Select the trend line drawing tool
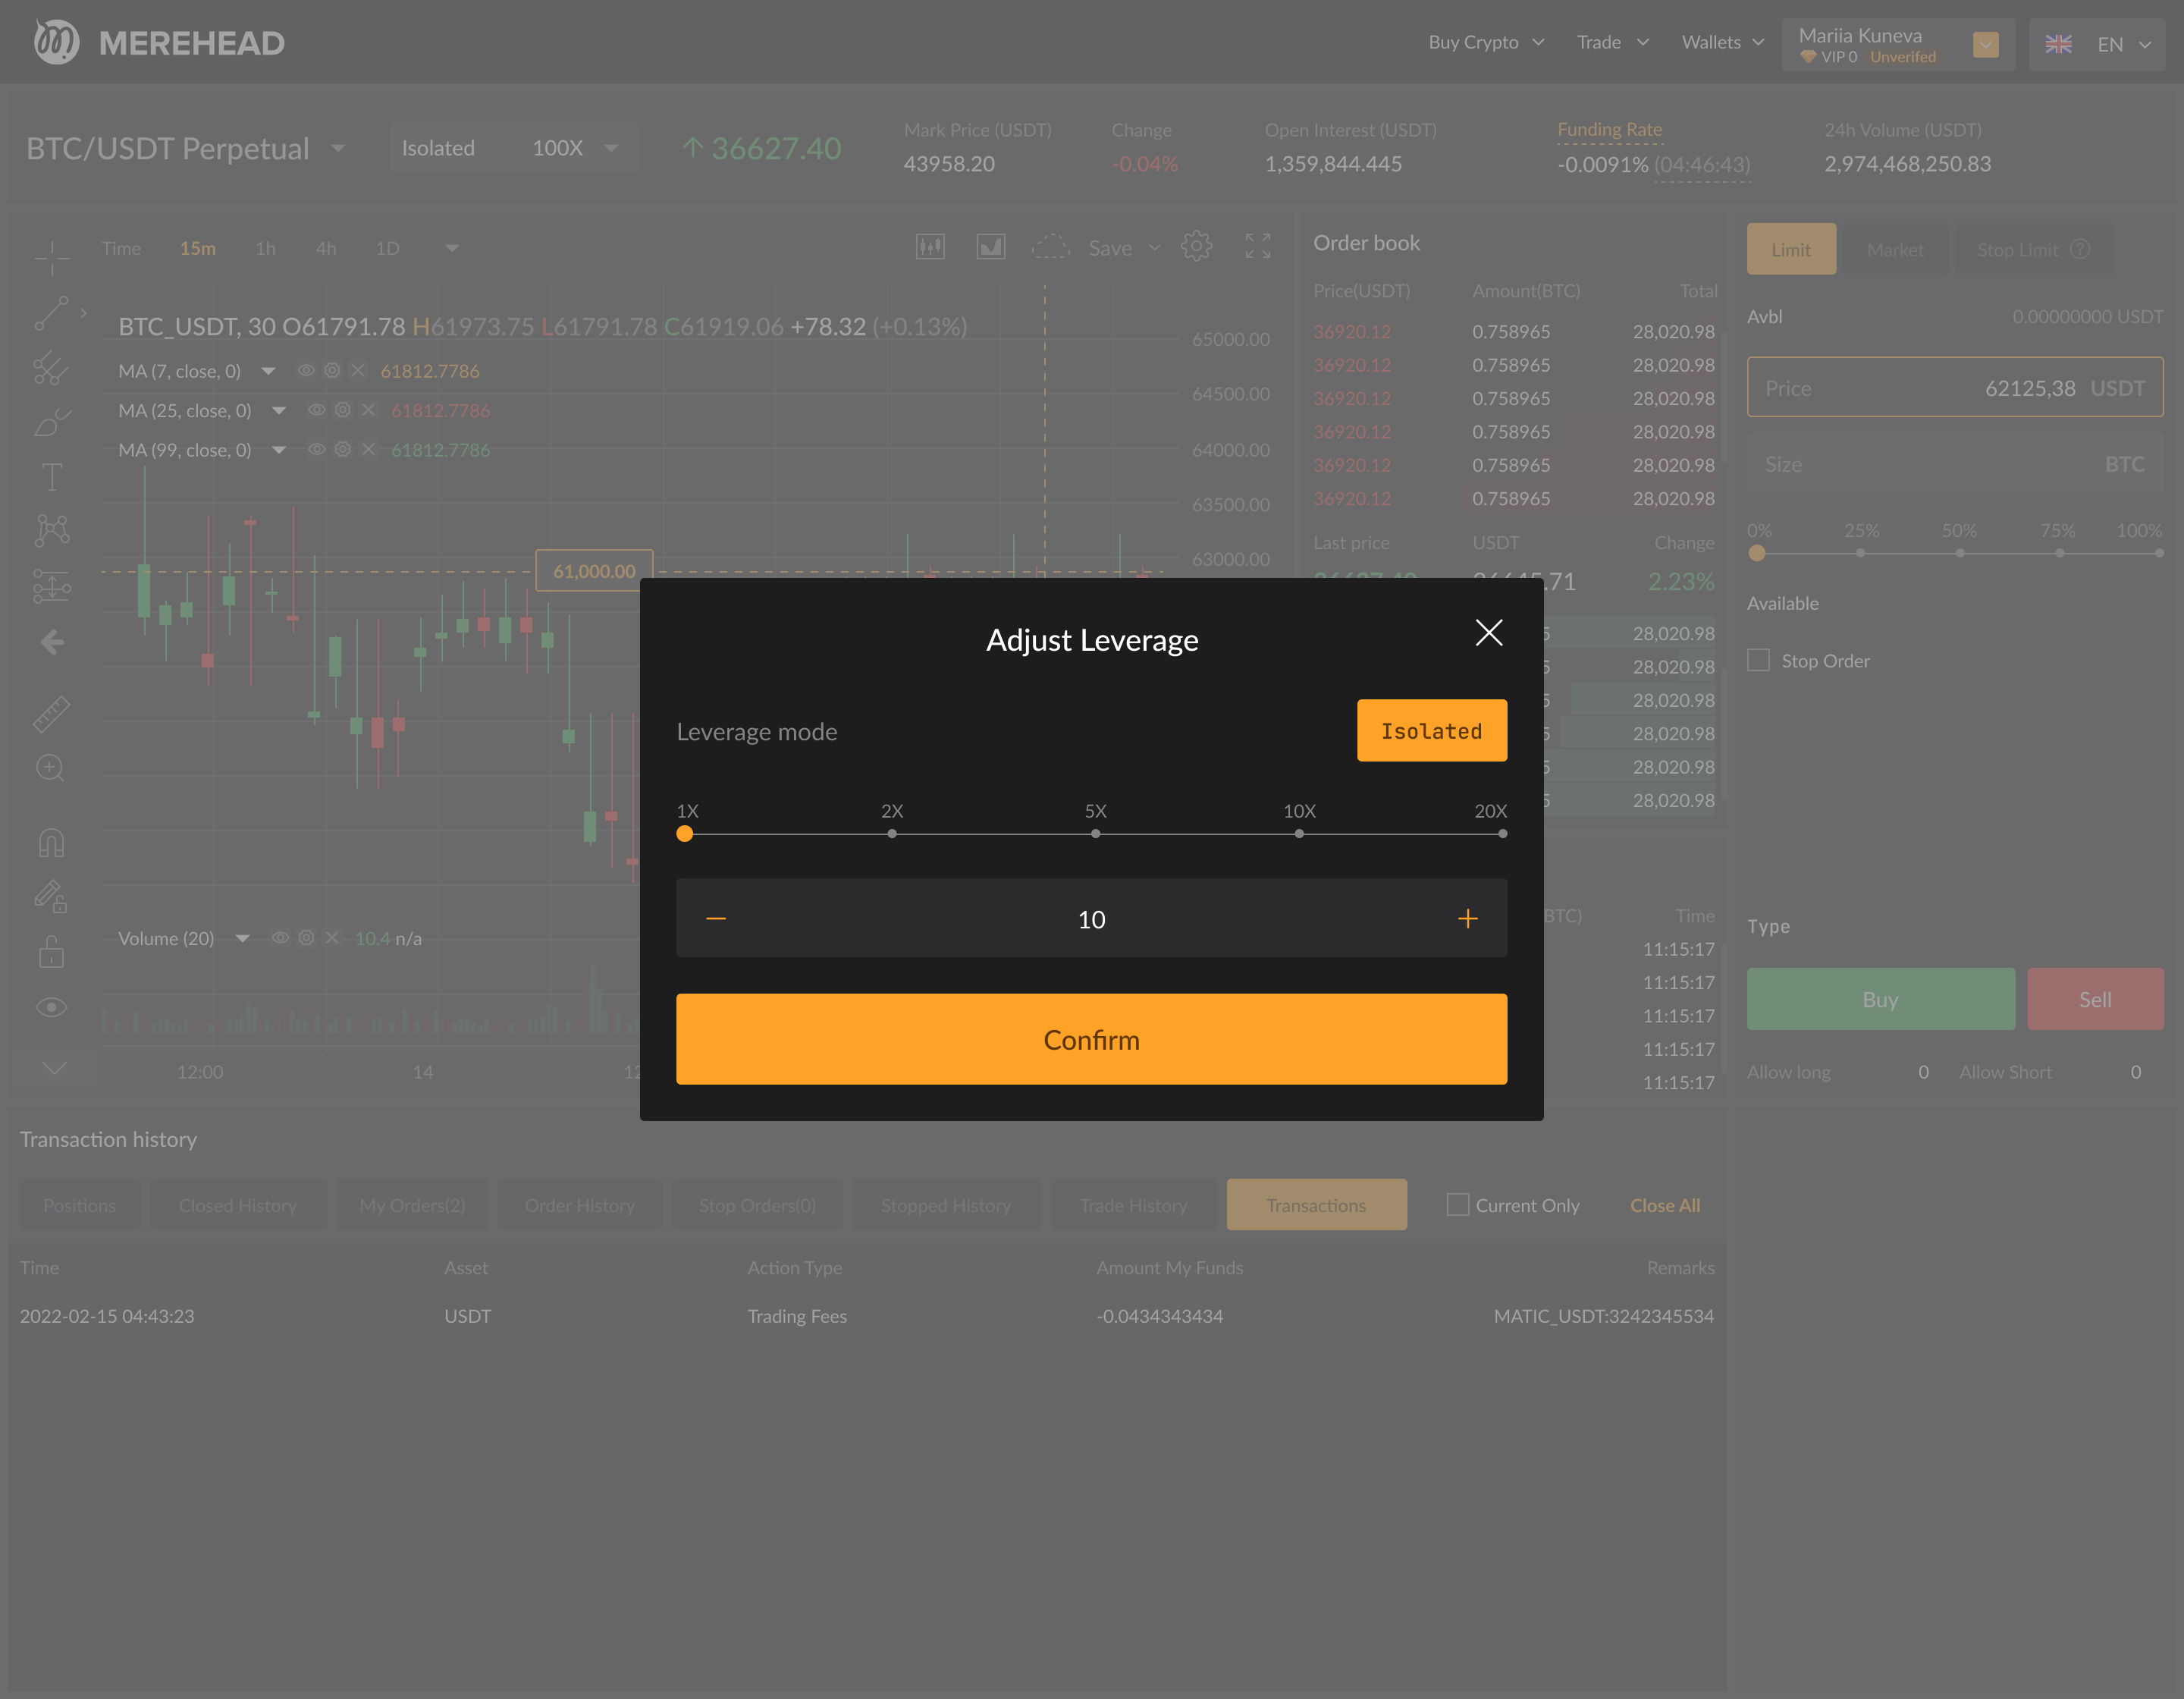2184x1699 pixels. pyautogui.click(x=51, y=313)
